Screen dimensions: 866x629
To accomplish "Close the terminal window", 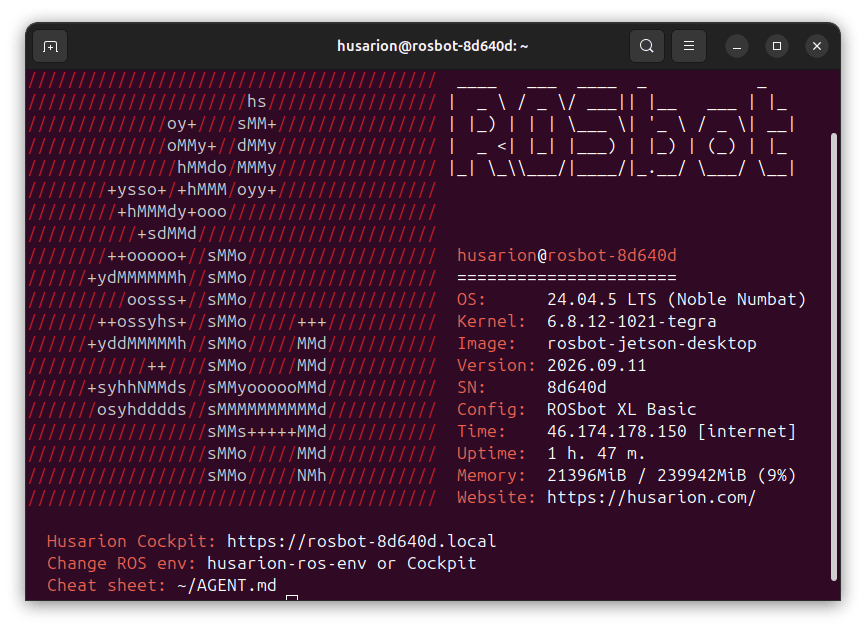I will 817,46.
